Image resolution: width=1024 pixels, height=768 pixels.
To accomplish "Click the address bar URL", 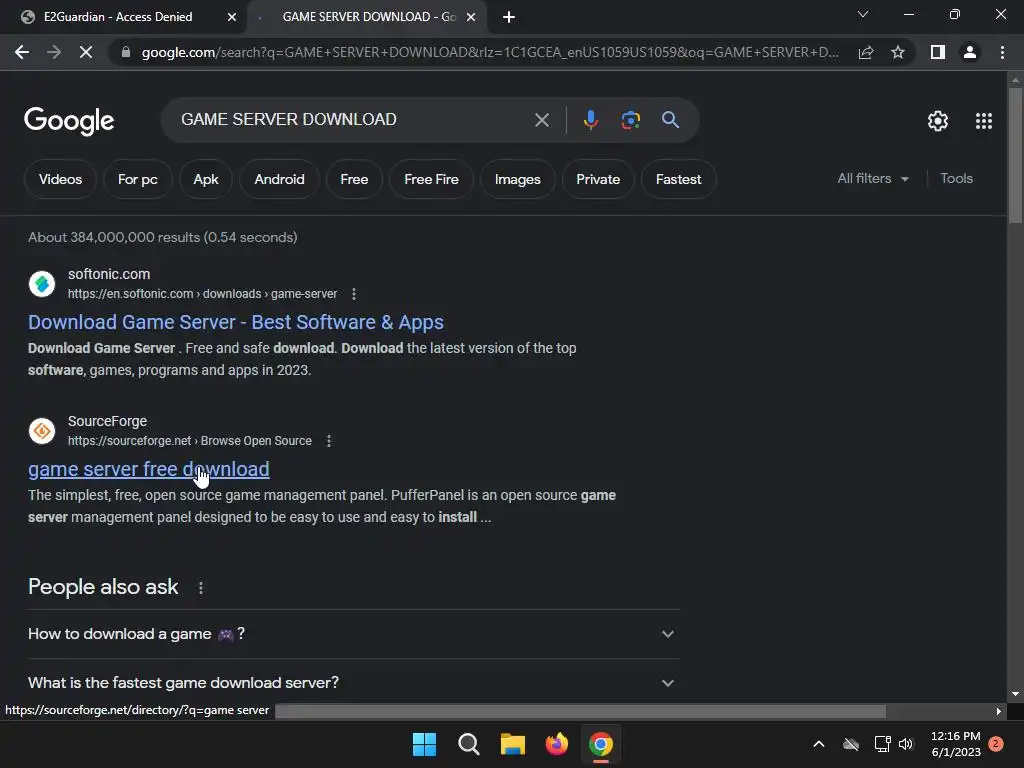I will click(x=490, y=52).
